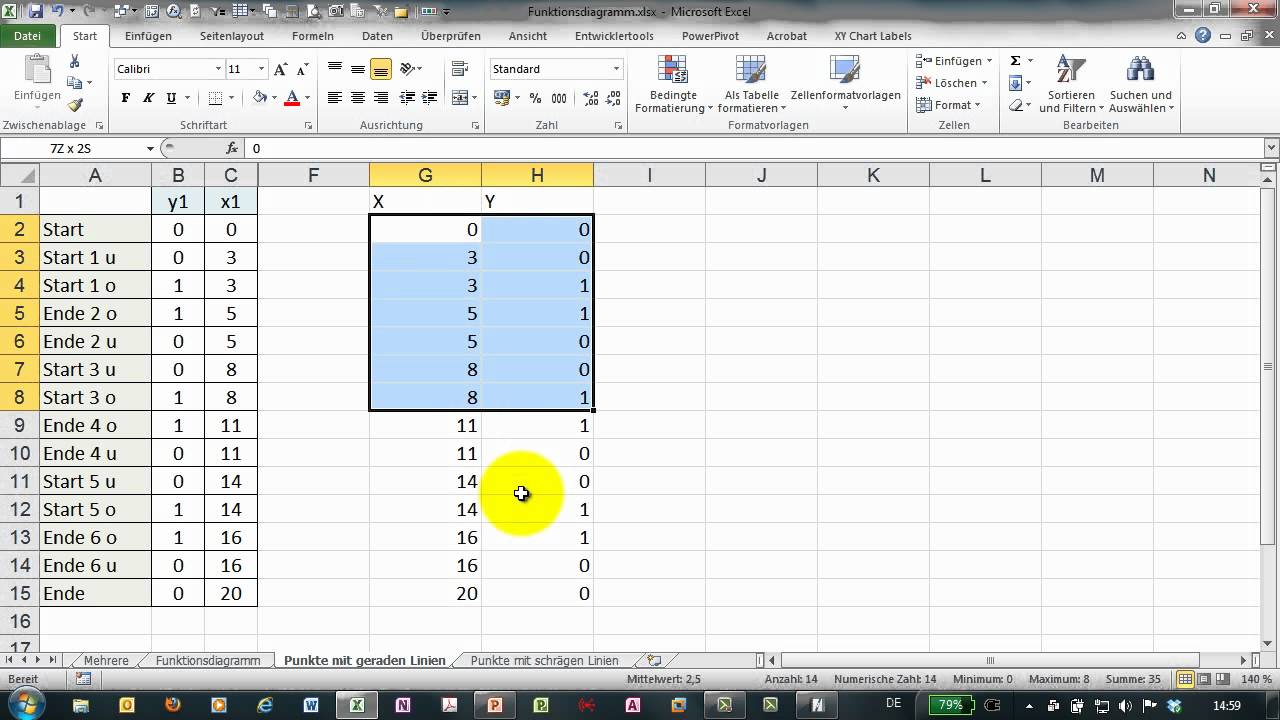
Task: Click the Word icon in Windows taskbar
Action: pos(310,705)
